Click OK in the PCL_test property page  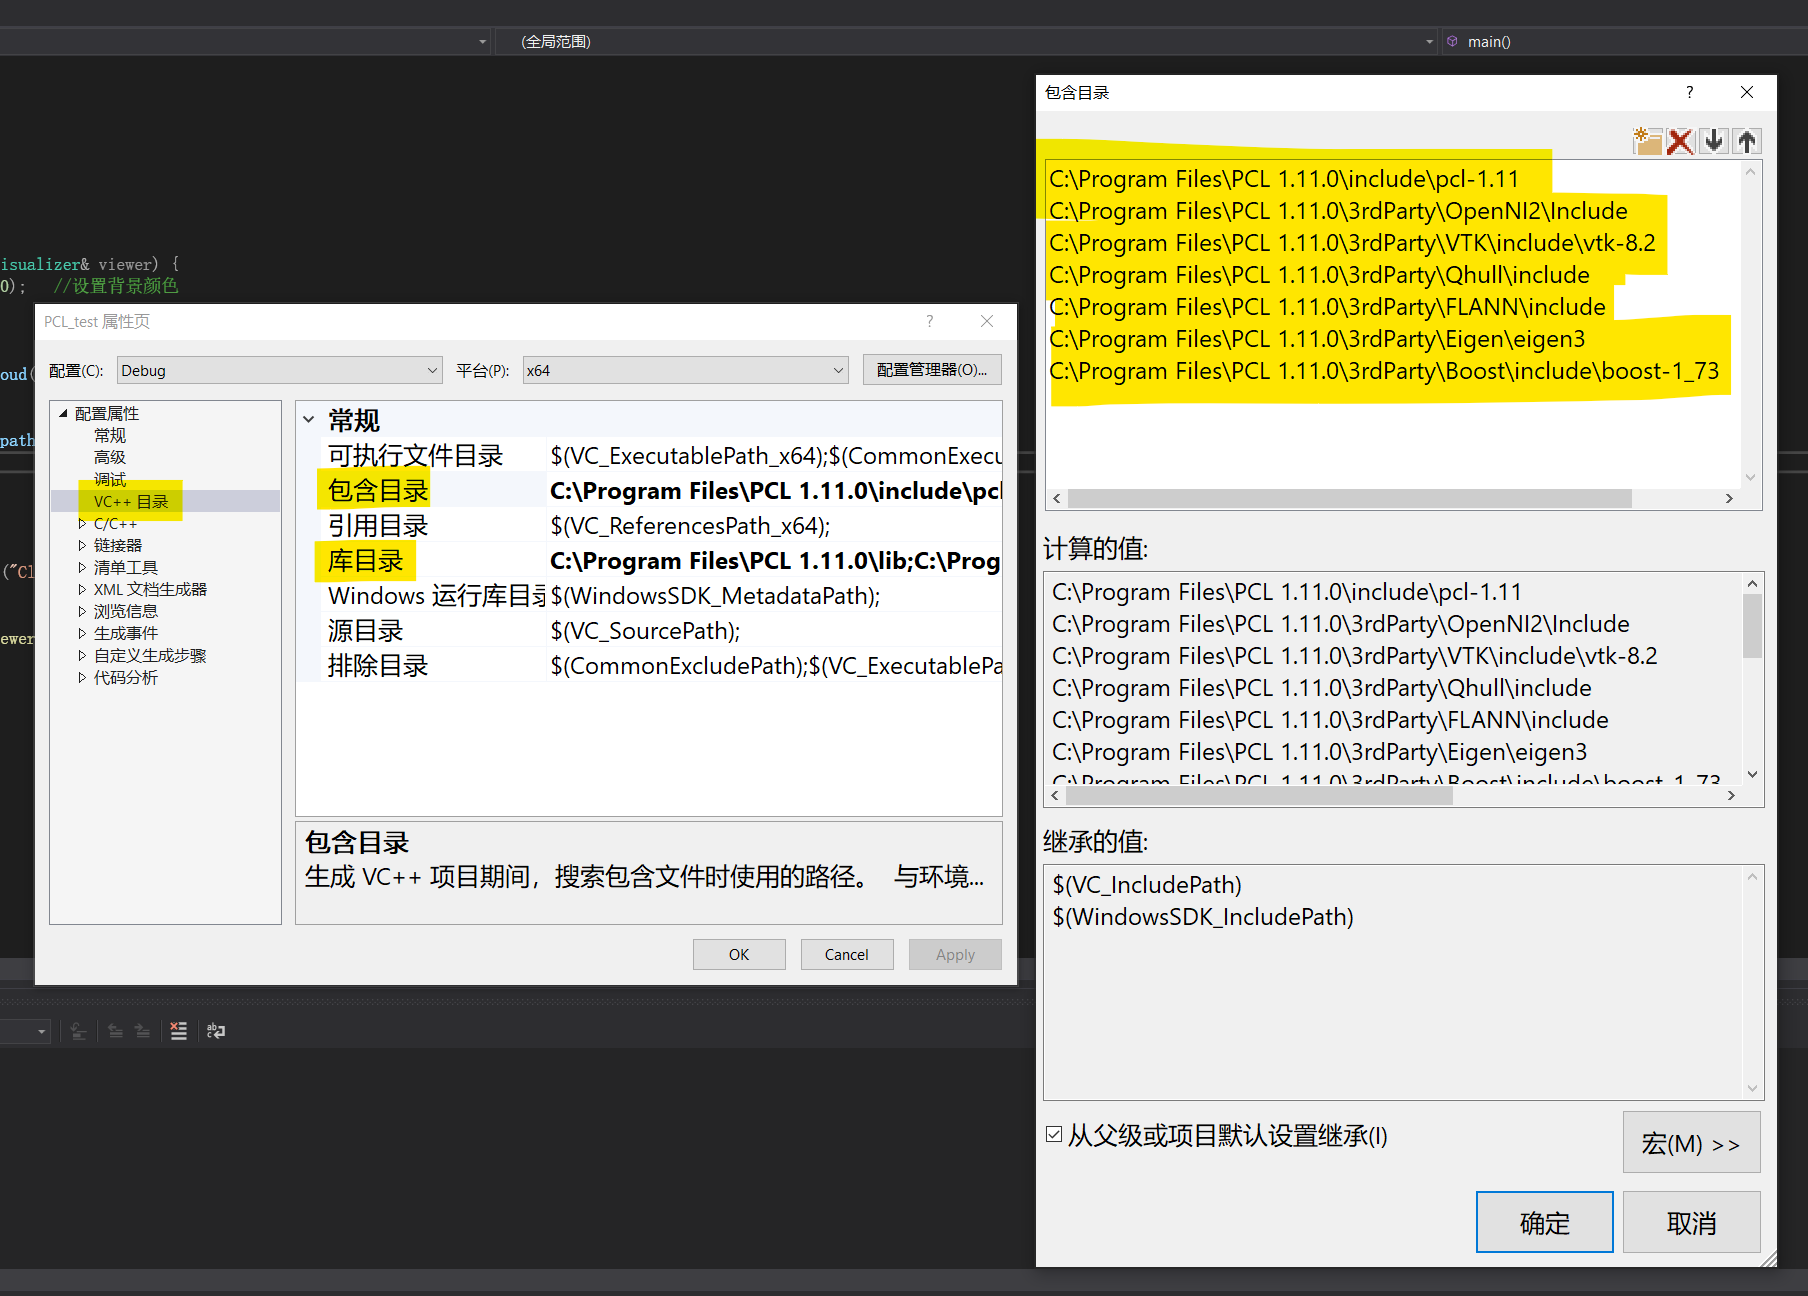click(739, 954)
